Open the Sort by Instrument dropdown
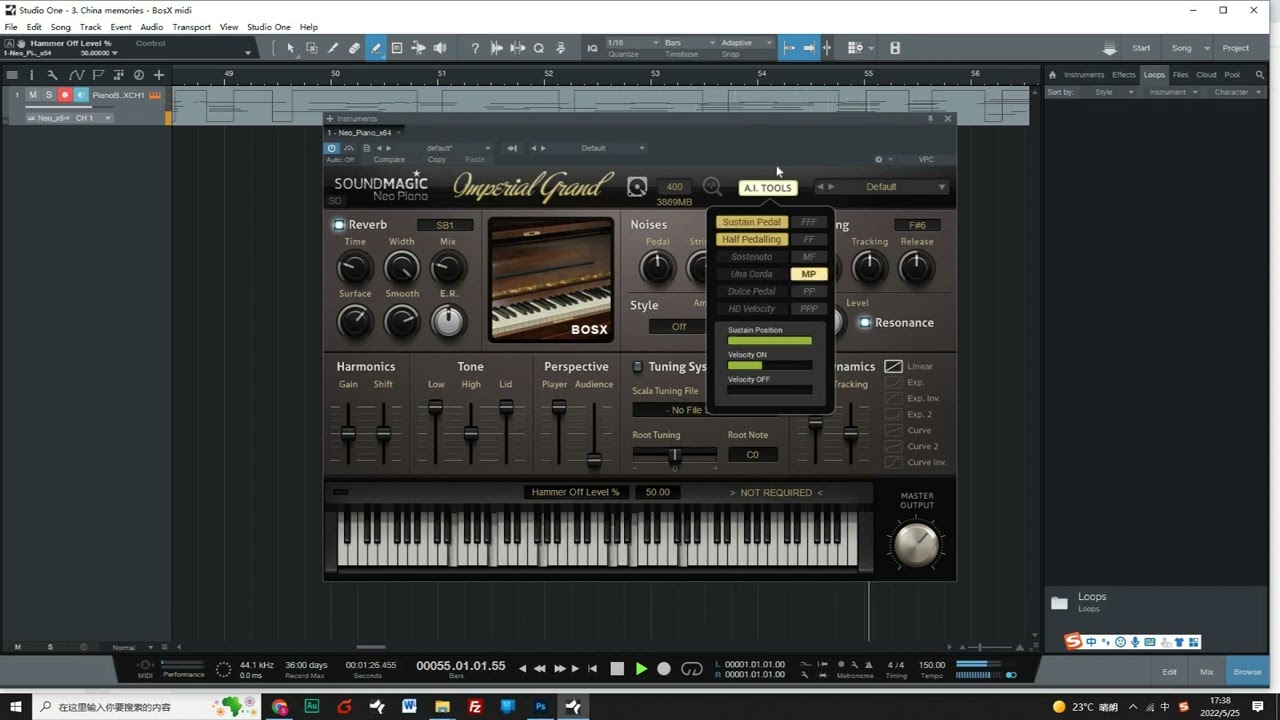This screenshot has width=1280, height=720. point(1173,92)
